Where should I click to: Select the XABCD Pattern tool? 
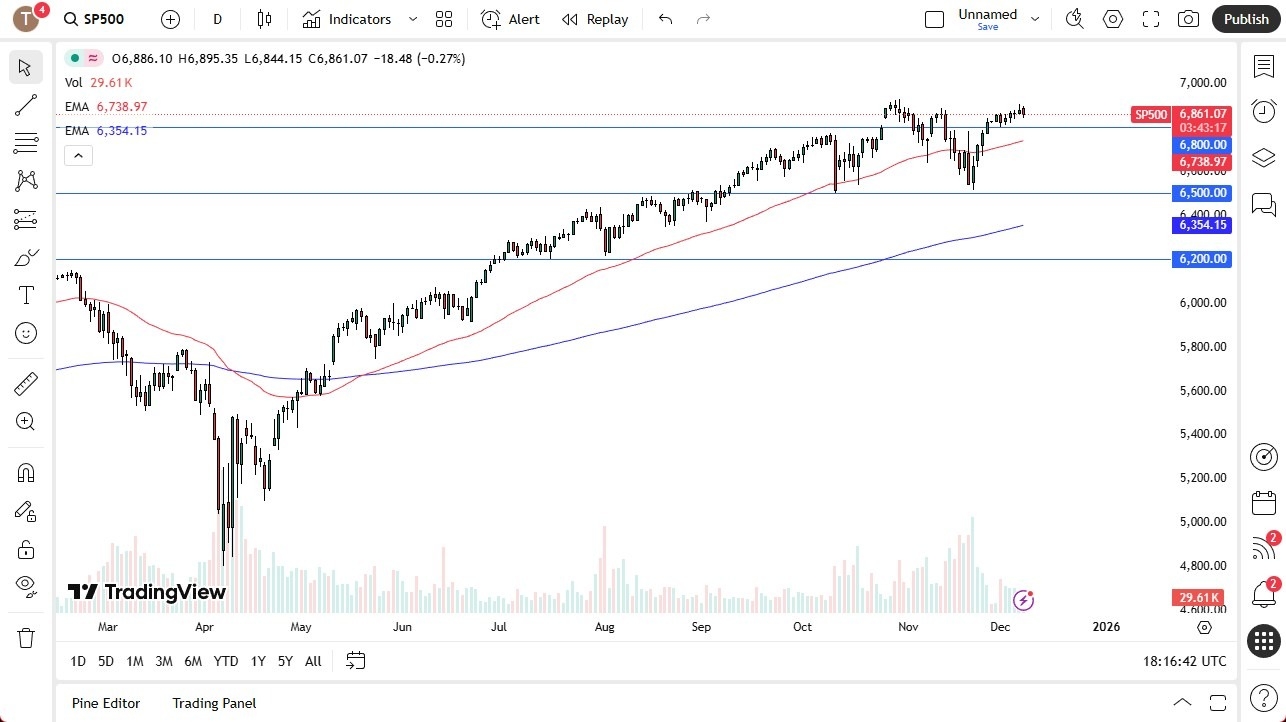26,179
